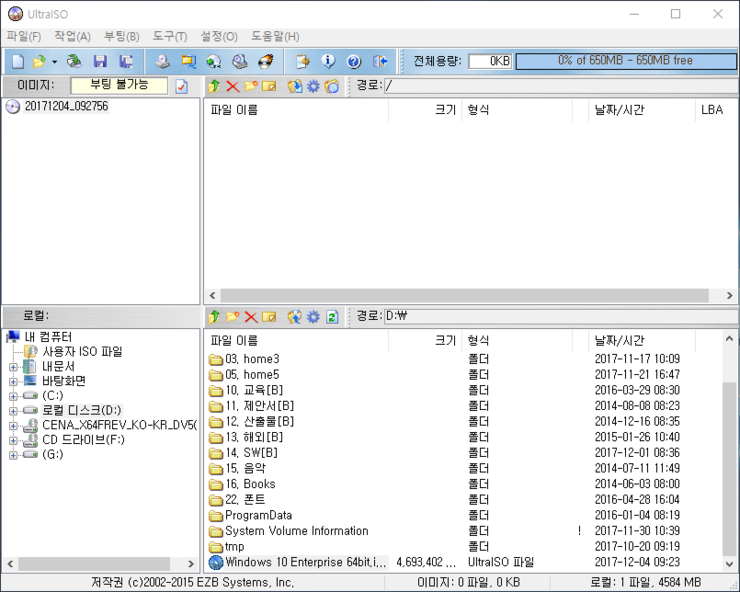Click the 파일 이름 column header in the image file list
The image size is (740, 592).
point(296,110)
